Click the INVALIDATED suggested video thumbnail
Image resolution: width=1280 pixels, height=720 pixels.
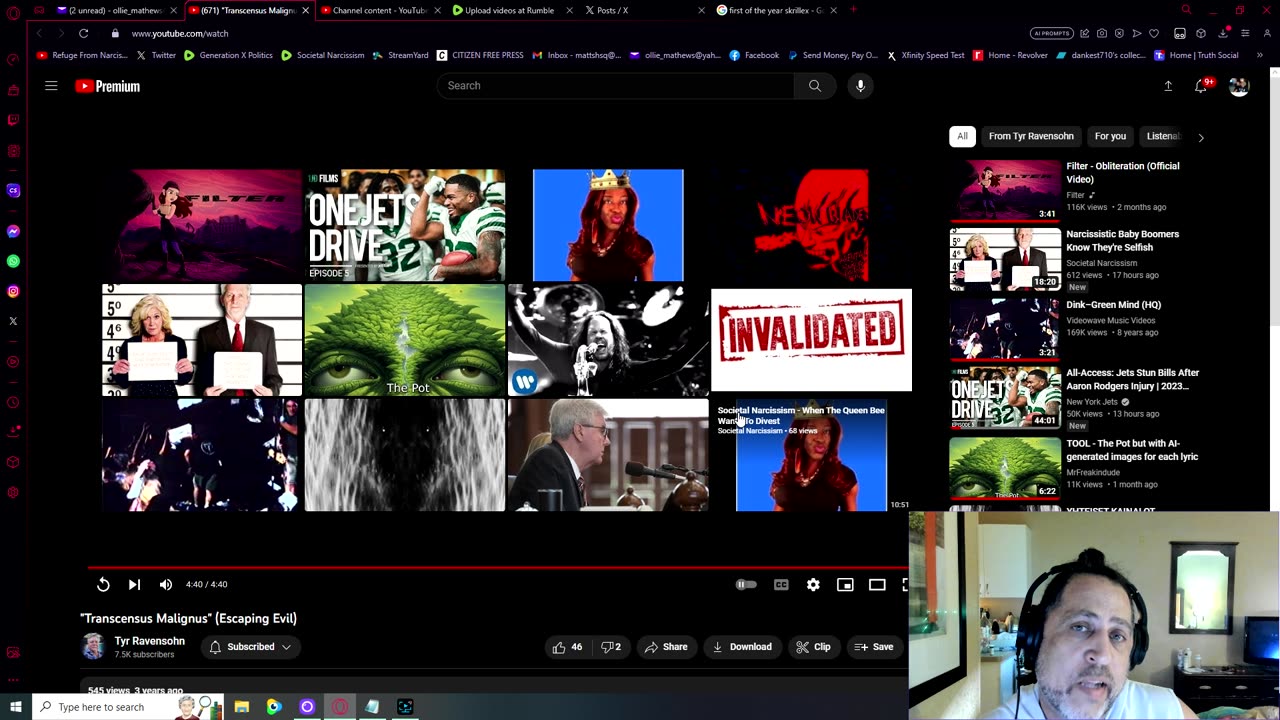(x=811, y=340)
